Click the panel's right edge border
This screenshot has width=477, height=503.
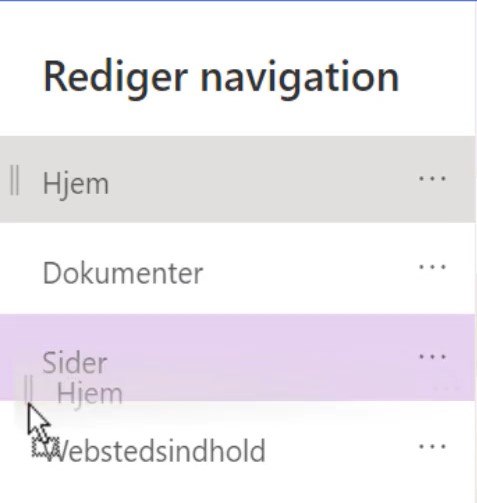pyautogui.click(x=476, y=252)
